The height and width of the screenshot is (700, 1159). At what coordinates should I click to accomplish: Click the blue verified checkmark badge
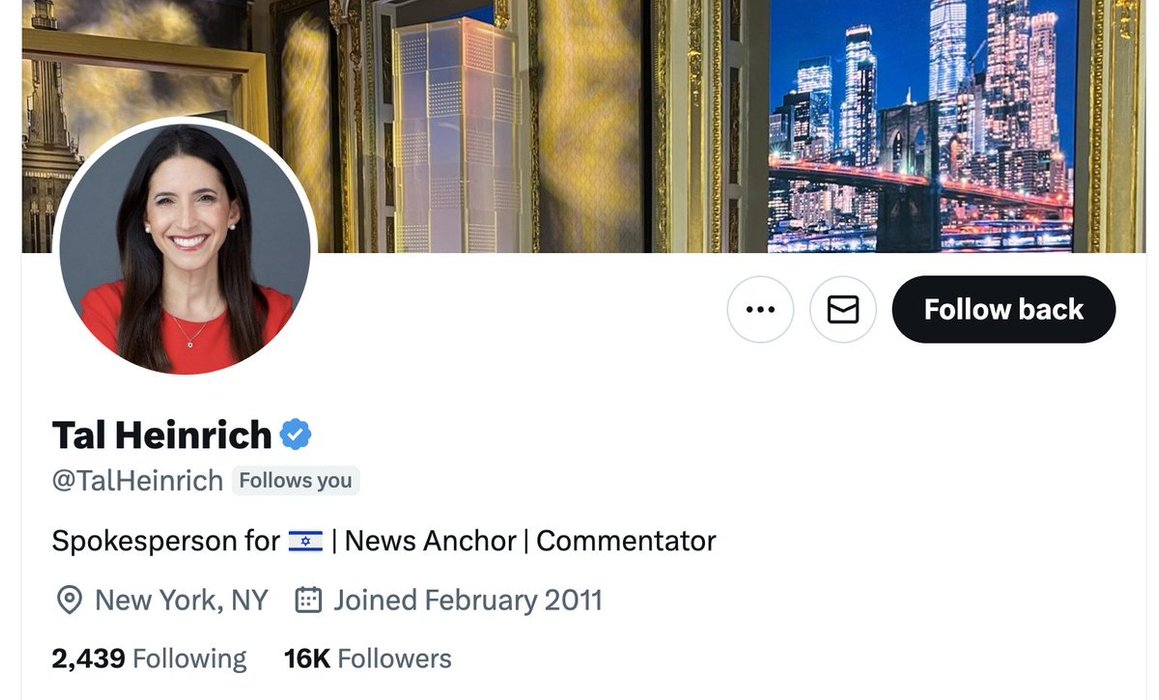coord(296,435)
